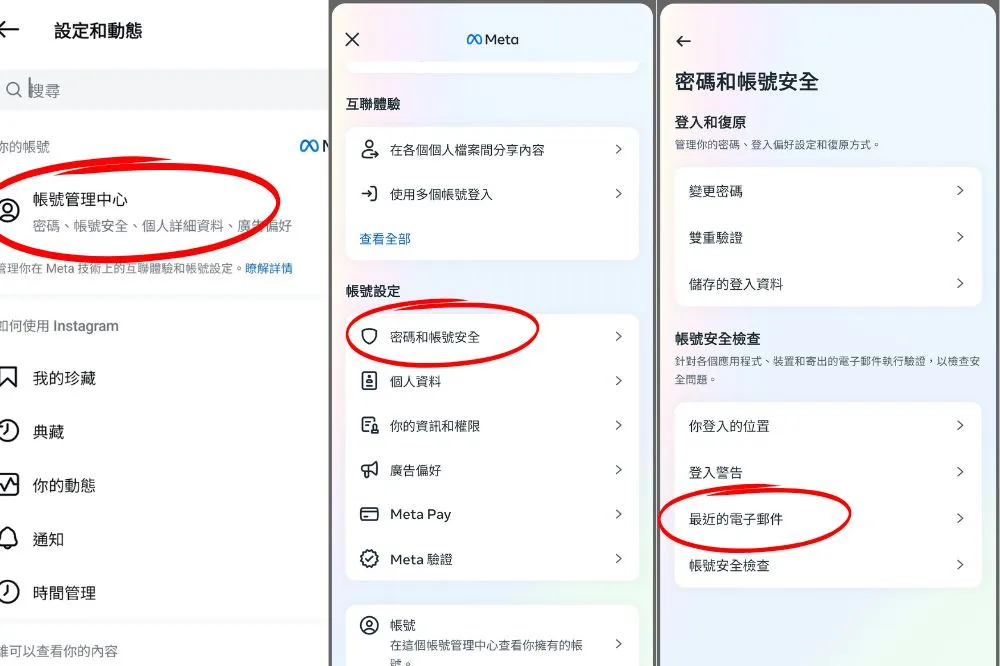Open 時間管理 time management
Viewport: 1000px width, 666px height.
coord(164,593)
